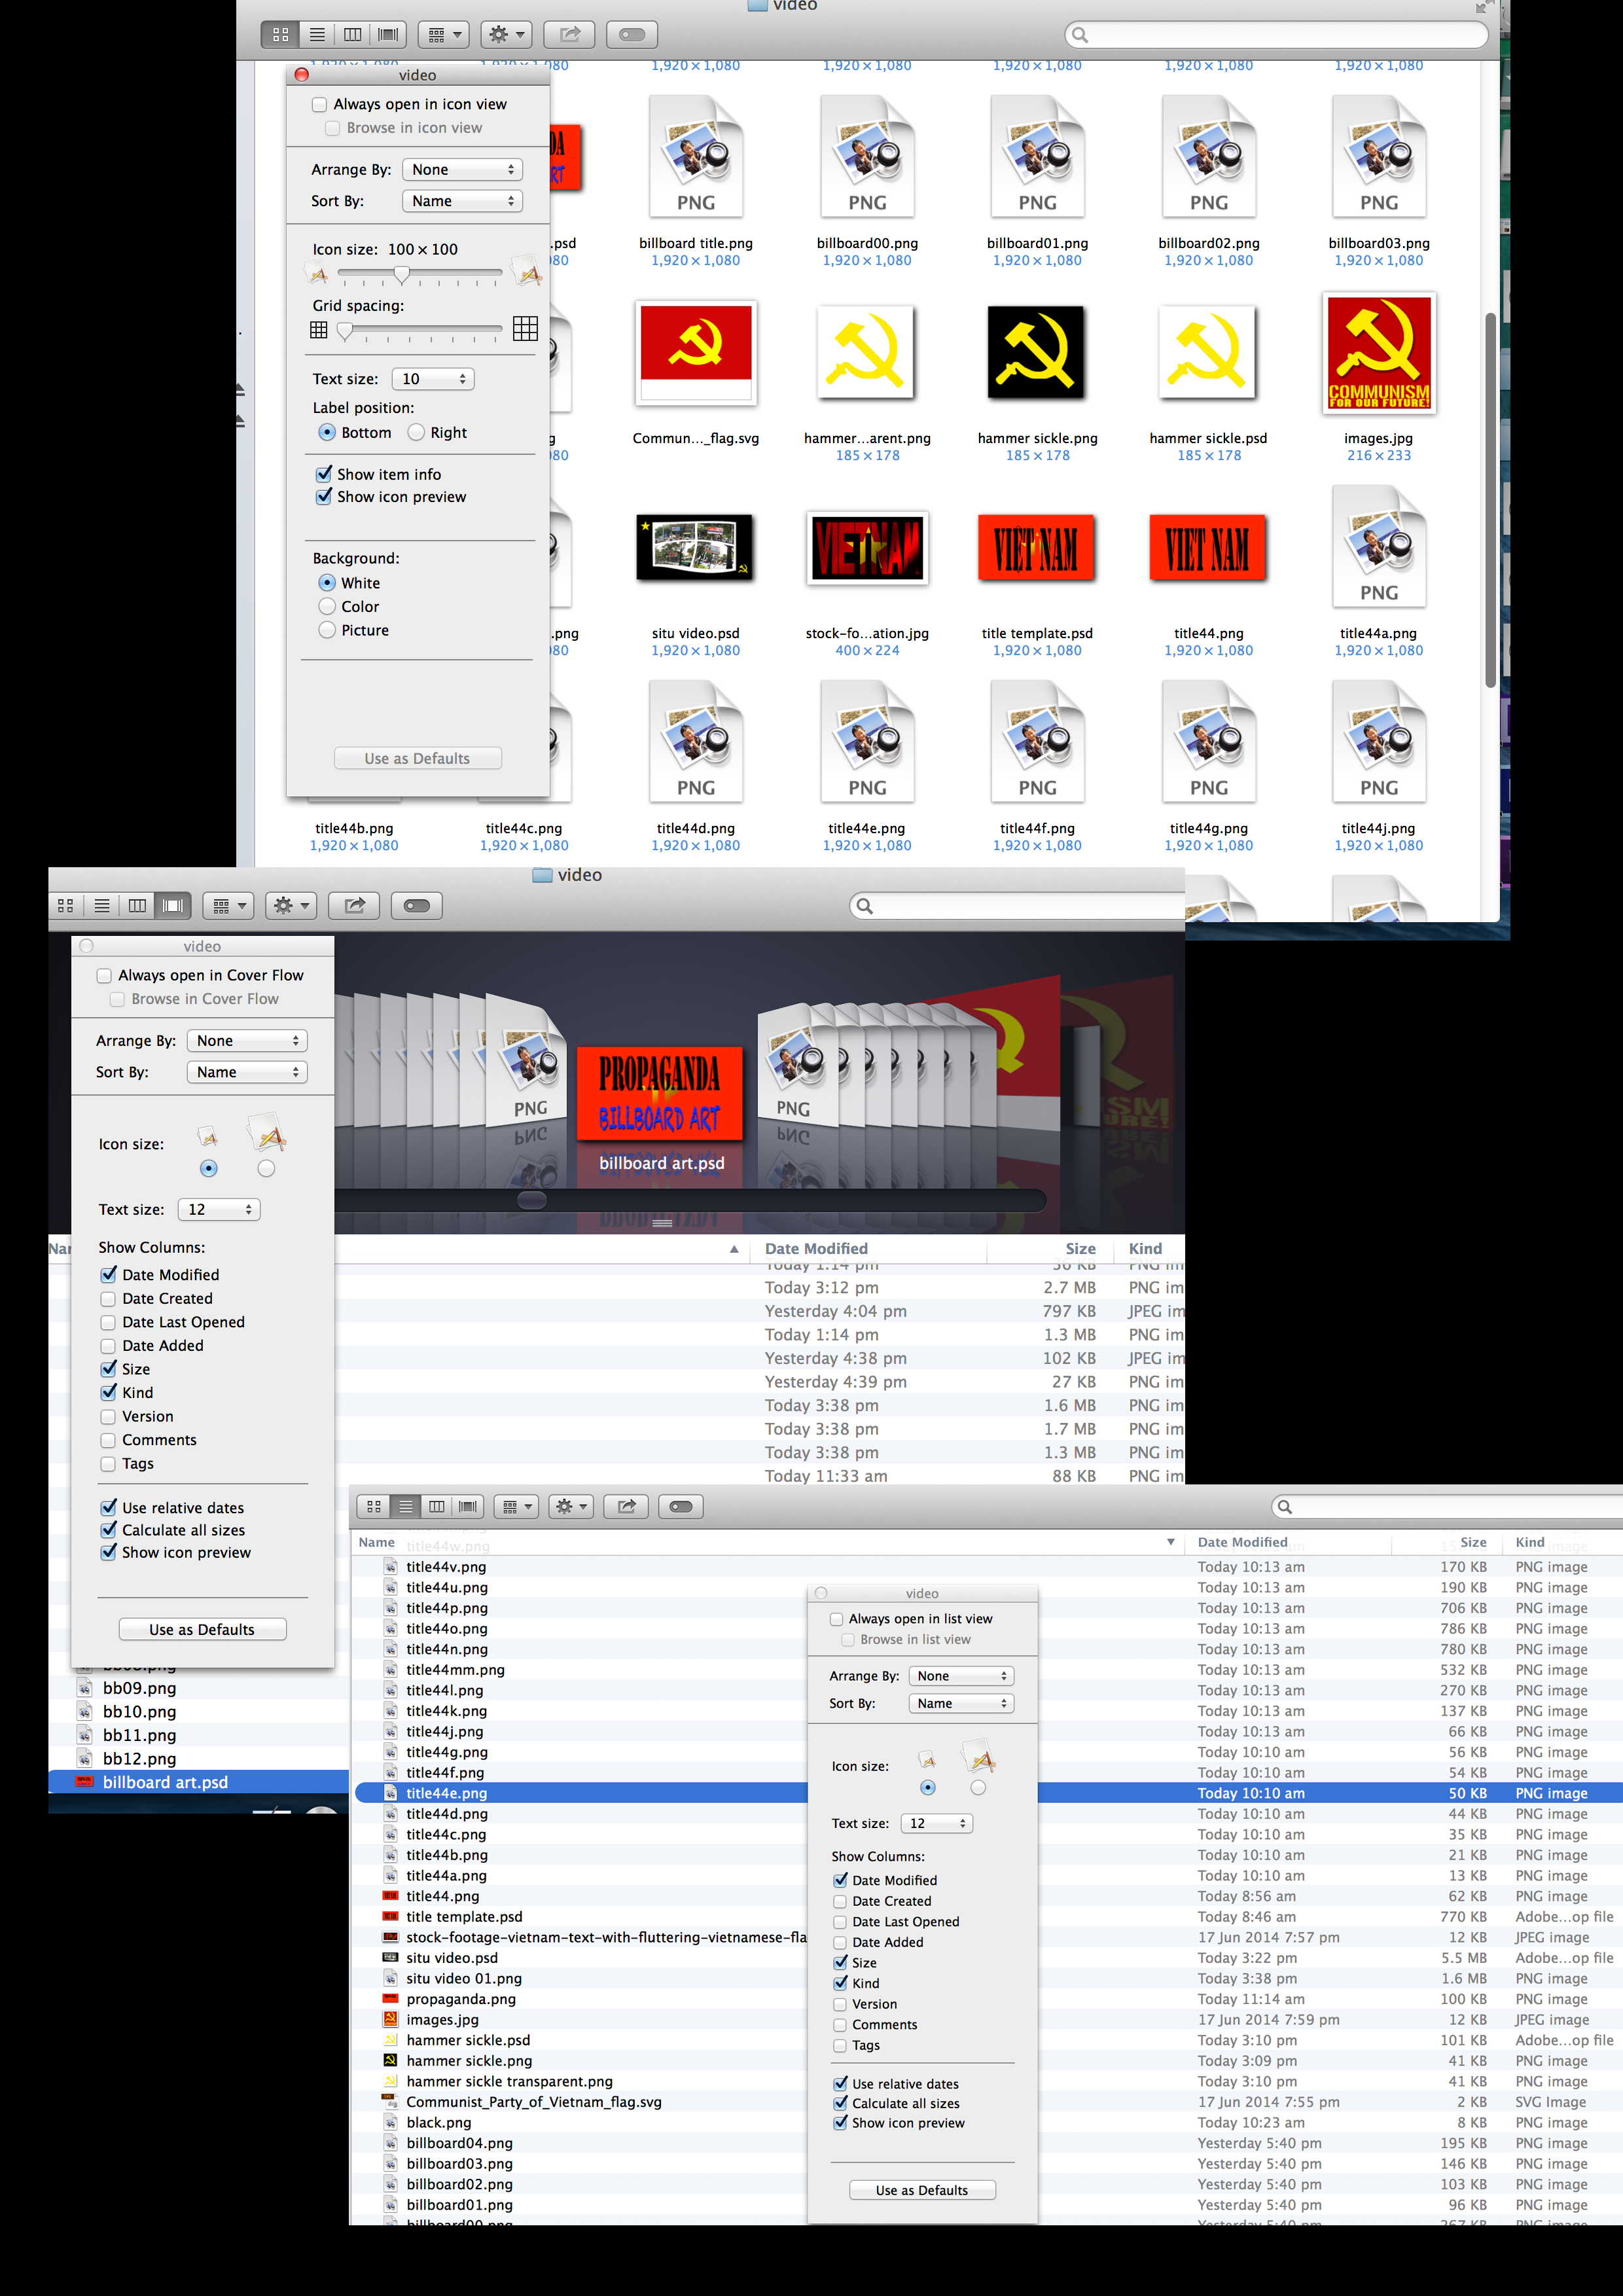This screenshot has width=1623, height=2296.
Task: Select billboard00.png file icon
Action: 867,156
